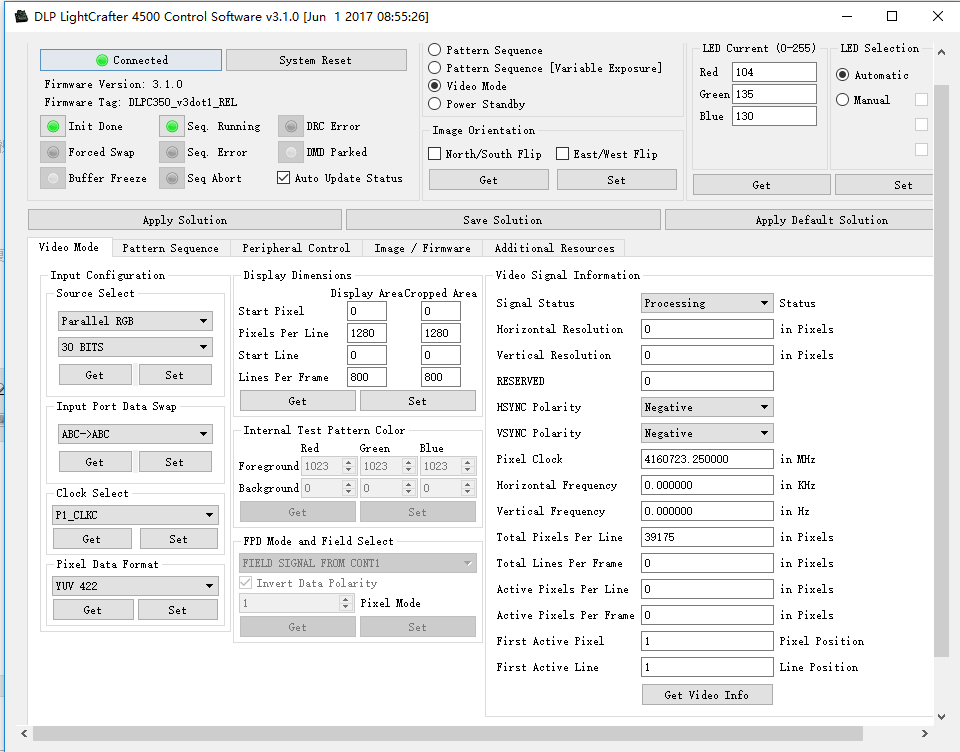Screen dimensions: 960x752
Task: Disable Auto Update Status checkbox
Action: point(283,179)
